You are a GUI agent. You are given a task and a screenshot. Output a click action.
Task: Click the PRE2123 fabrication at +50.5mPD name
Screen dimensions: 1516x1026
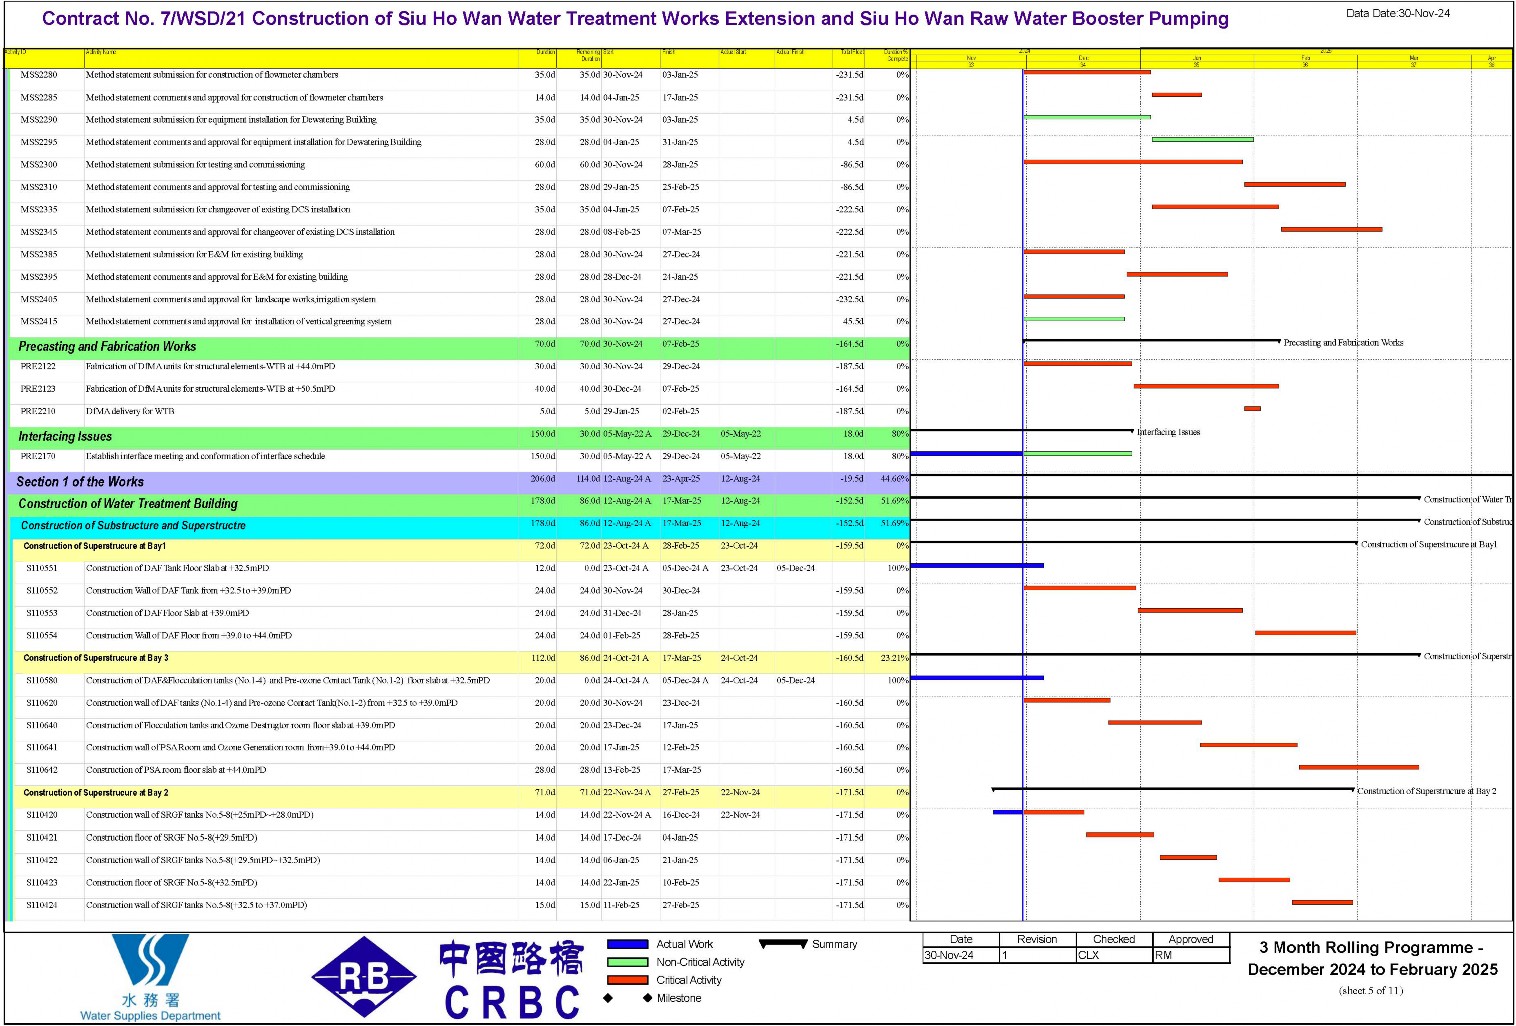[x=210, y=389]
